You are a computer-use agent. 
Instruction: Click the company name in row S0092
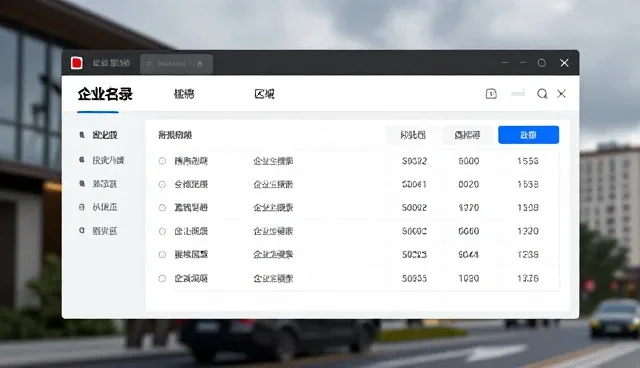191,208
